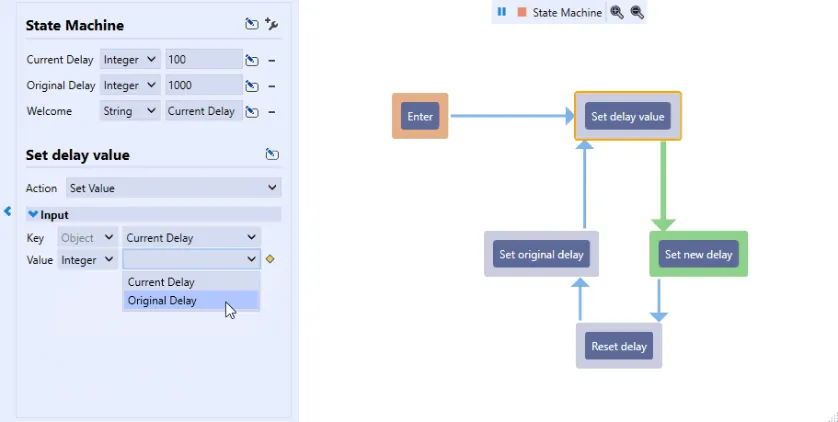Image resolution: width=838 pixels, height=422 pixels.
Task: Zoom in on the state diagram
Action: [x=617, y=12]
